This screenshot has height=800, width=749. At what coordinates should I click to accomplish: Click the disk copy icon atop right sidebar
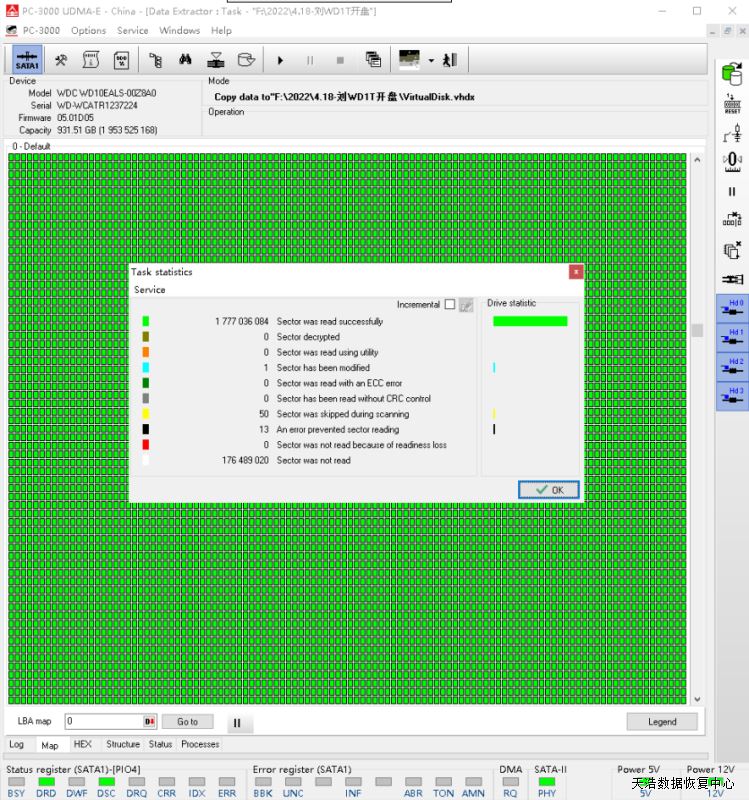coord(732,70)
